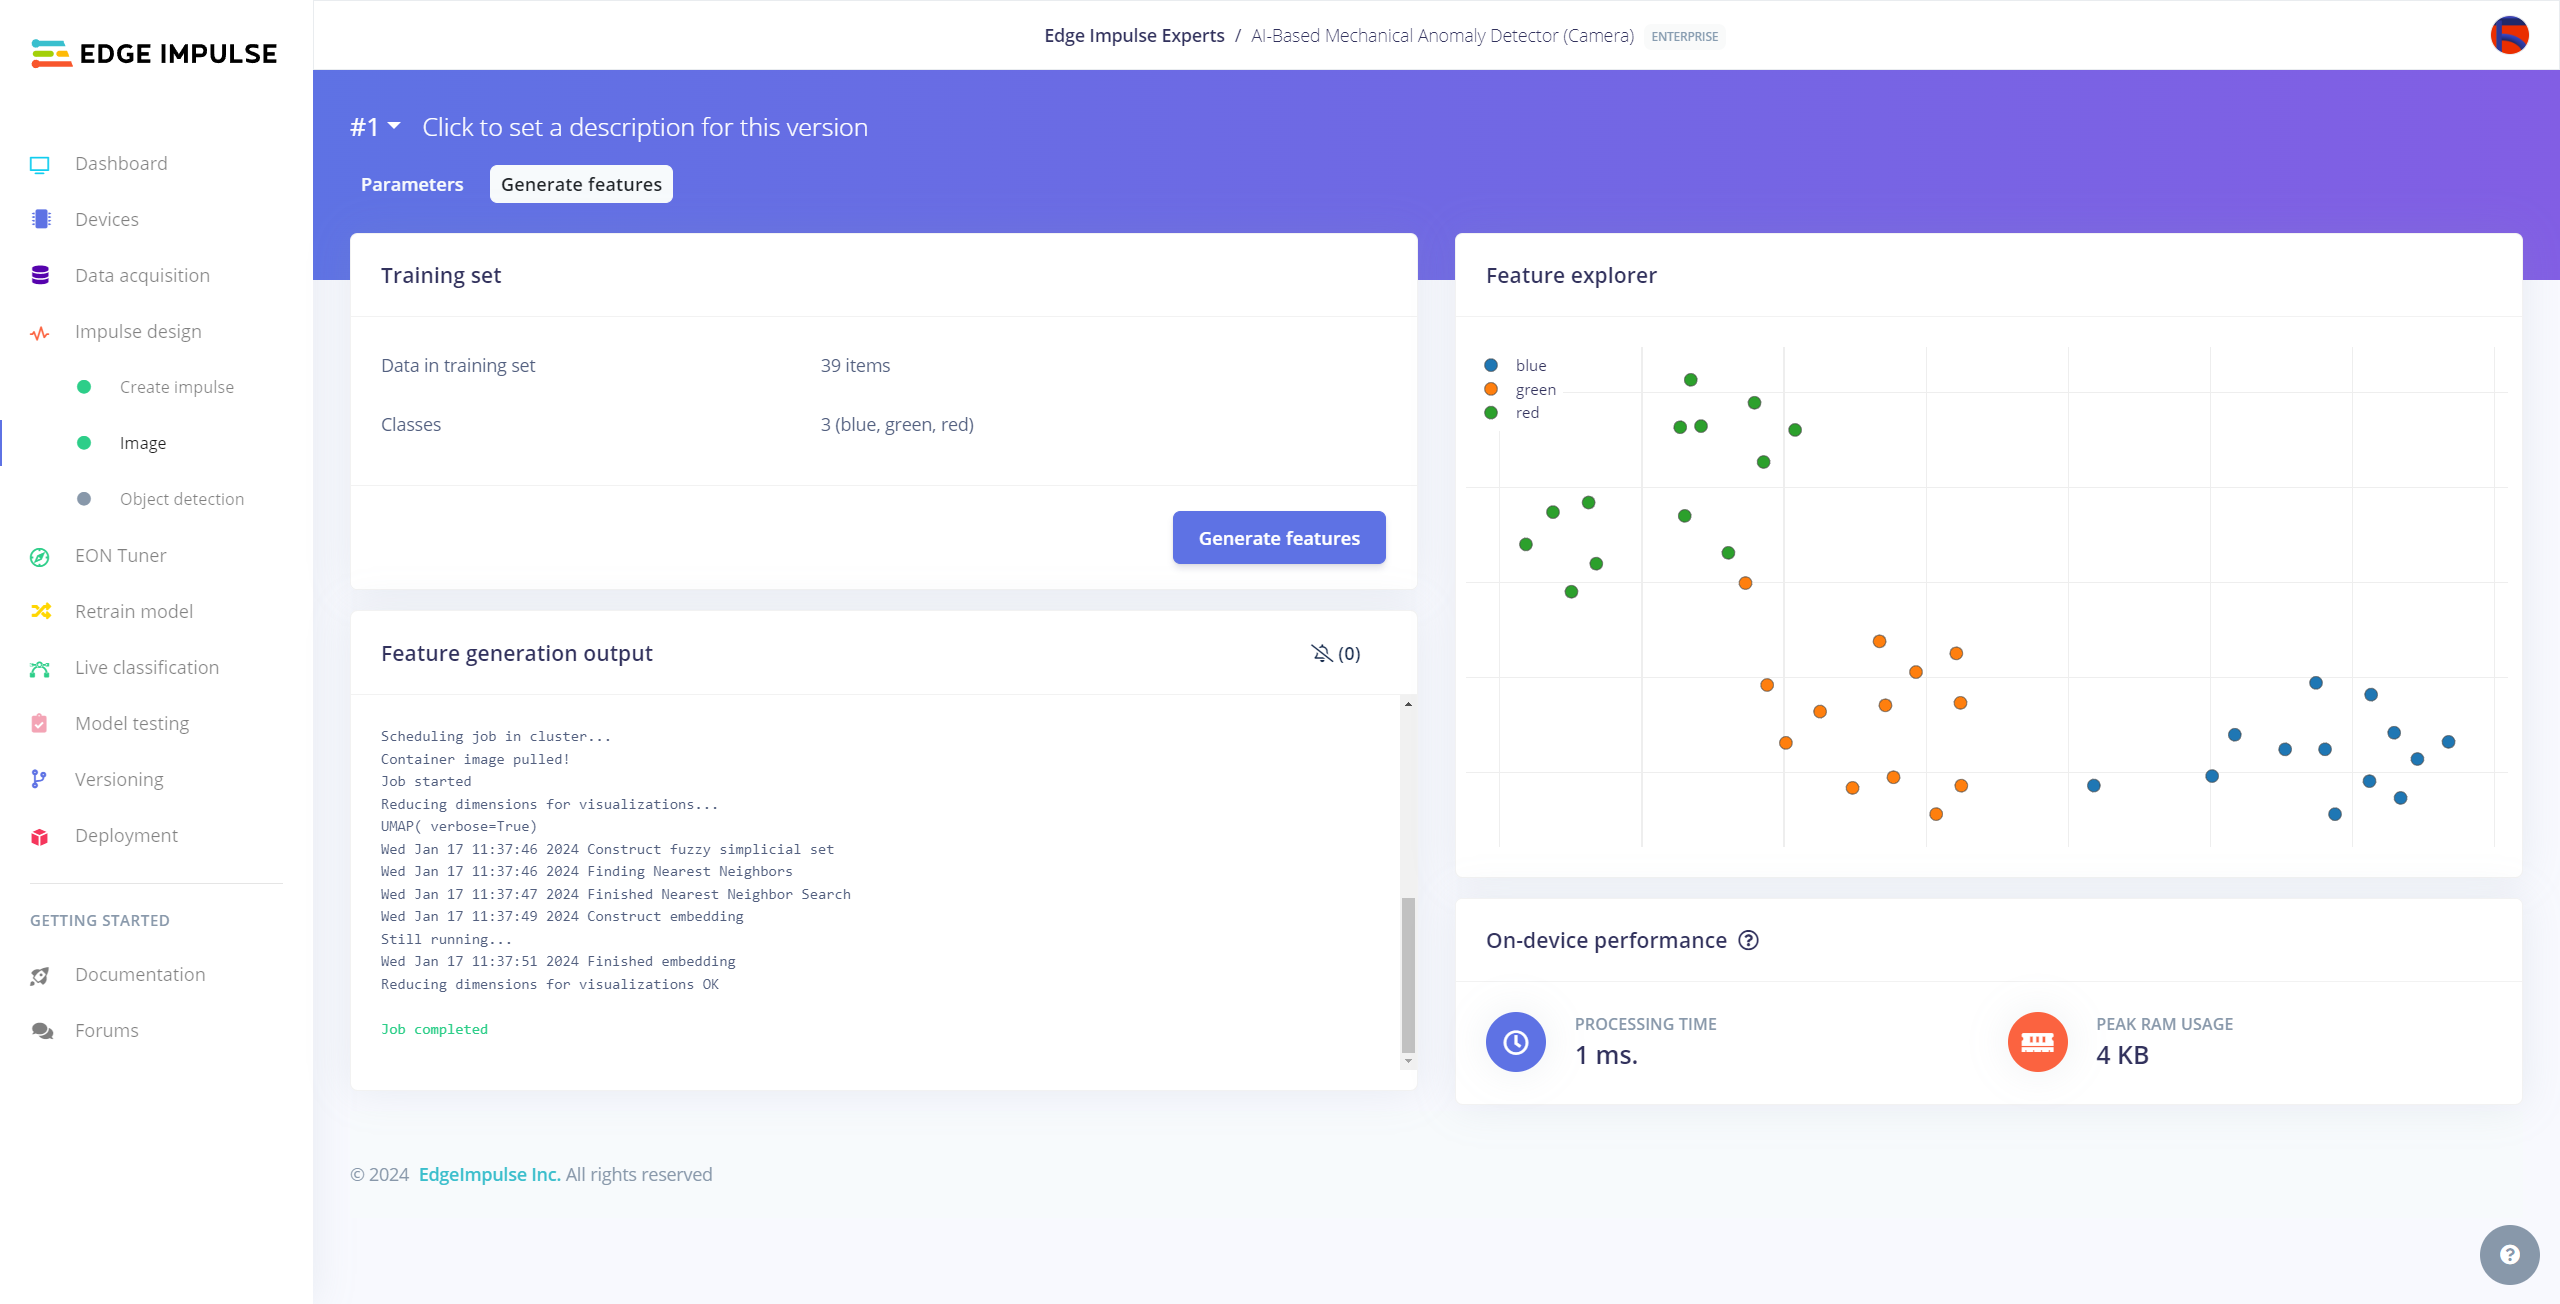The height and width of the screenshot is (1304, 2560).
Task: Select the Parameters tab
Action: click(412, 183)
